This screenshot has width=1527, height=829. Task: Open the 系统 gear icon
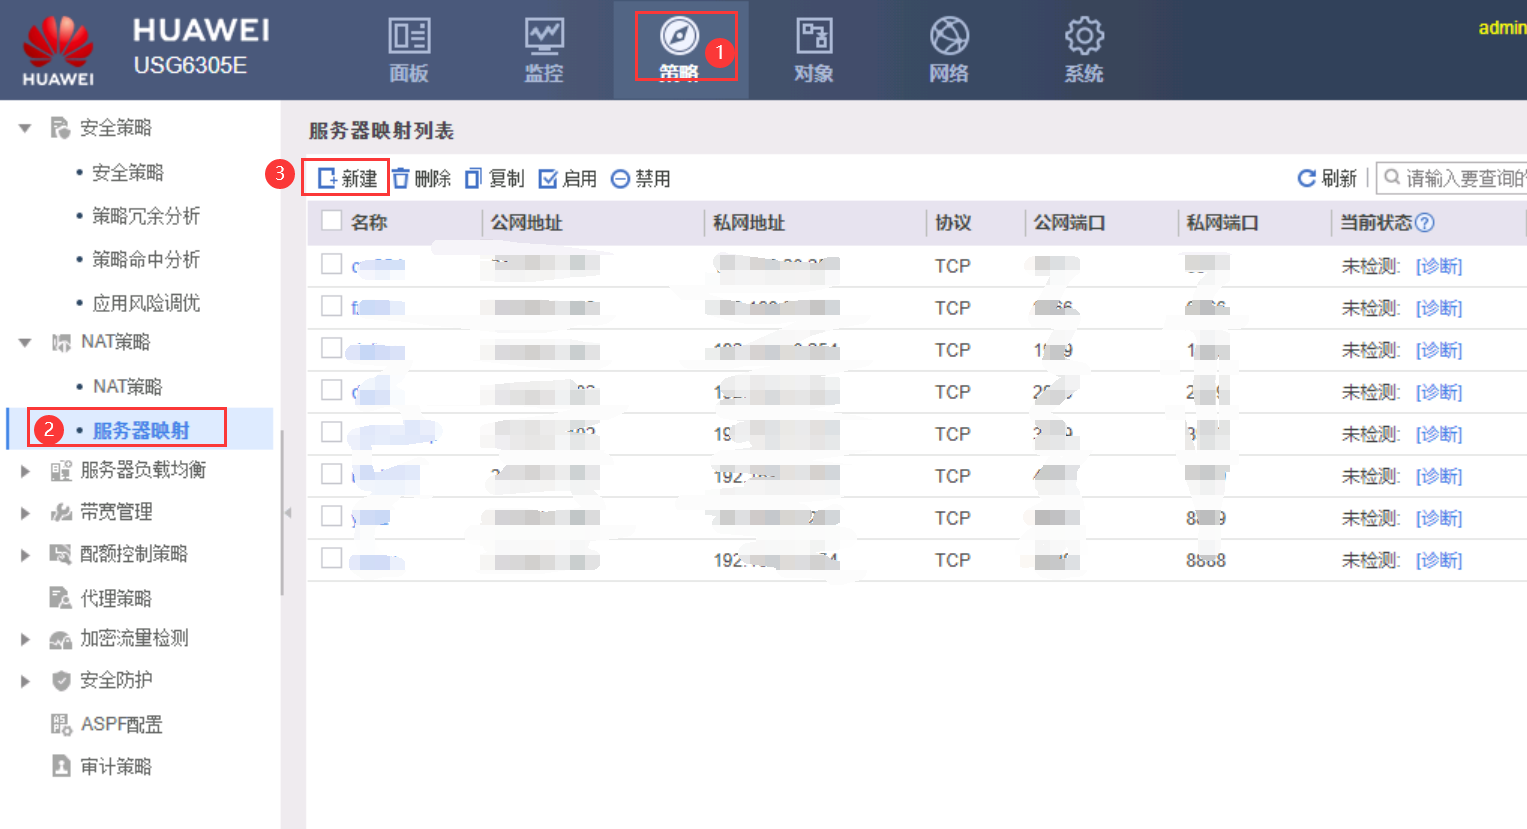1083,37
